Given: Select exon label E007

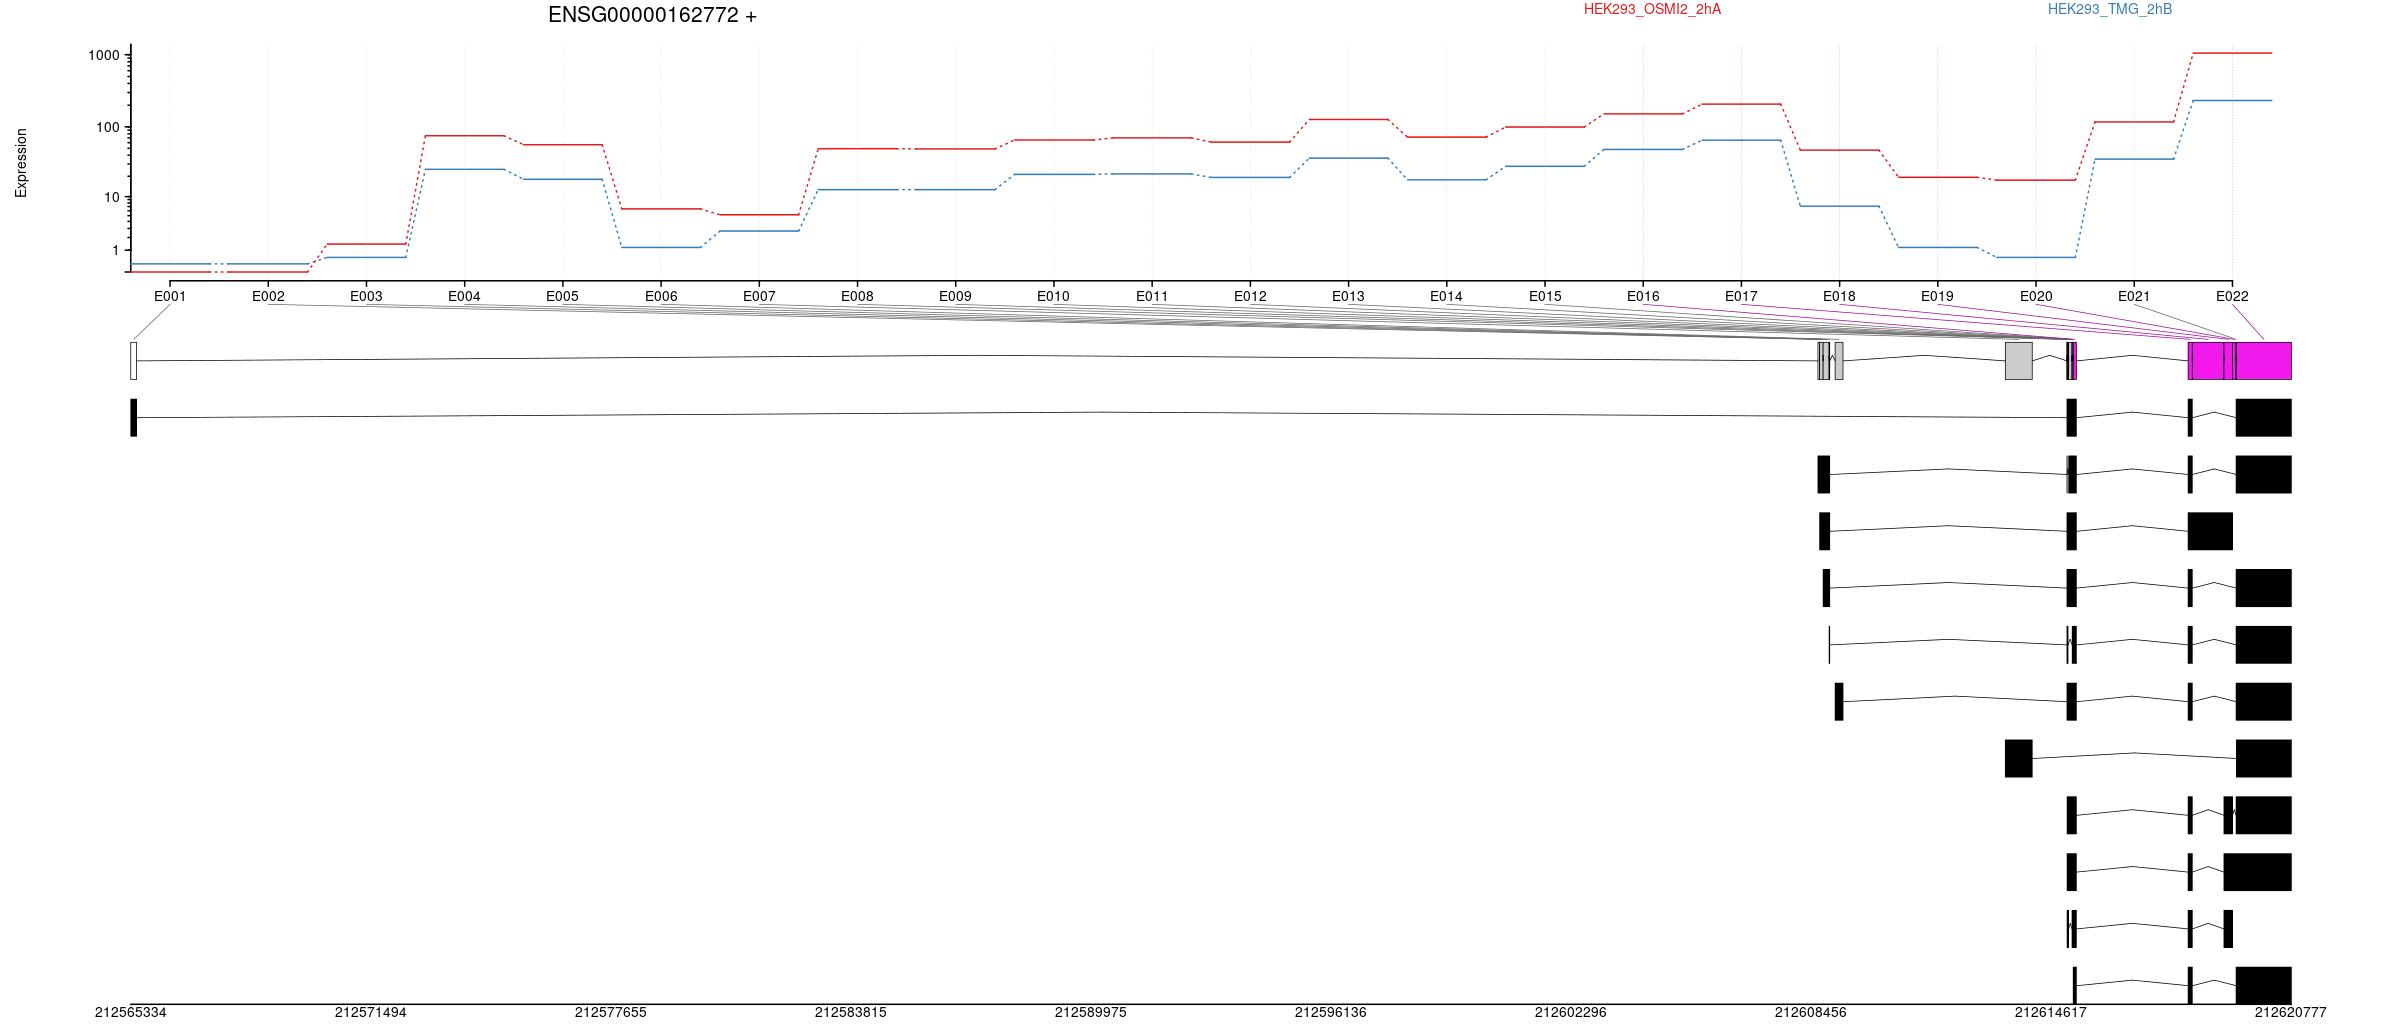Looking at the screenshot, I should tap(759, 296).
